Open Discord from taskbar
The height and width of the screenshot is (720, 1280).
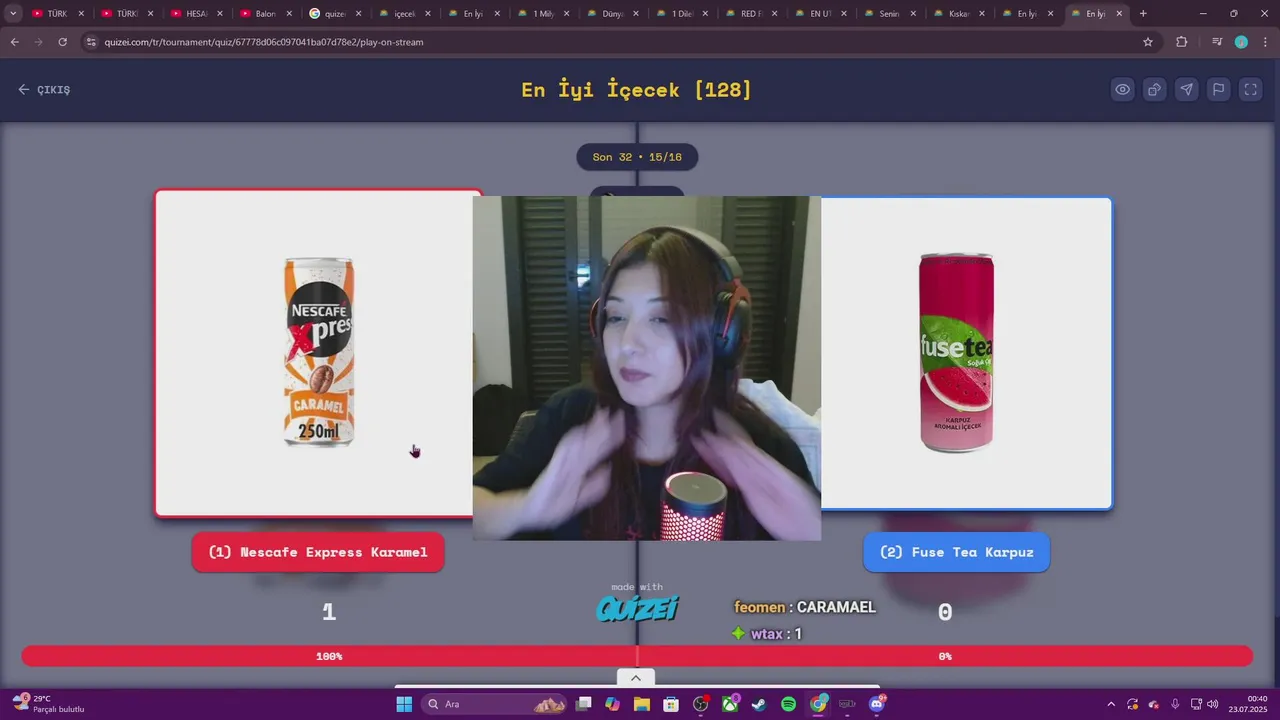(877, 704)
